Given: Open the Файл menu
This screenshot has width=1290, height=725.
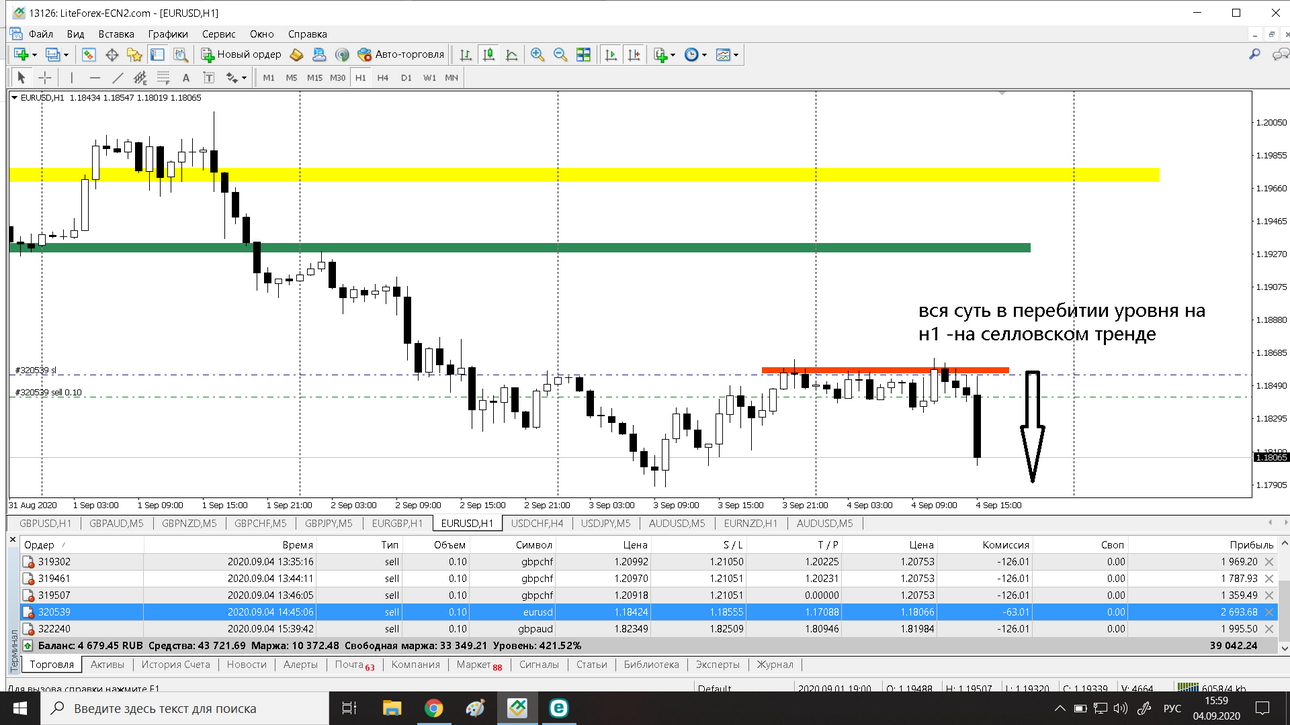Looking at the screenshot, I should tap(41, 33).
